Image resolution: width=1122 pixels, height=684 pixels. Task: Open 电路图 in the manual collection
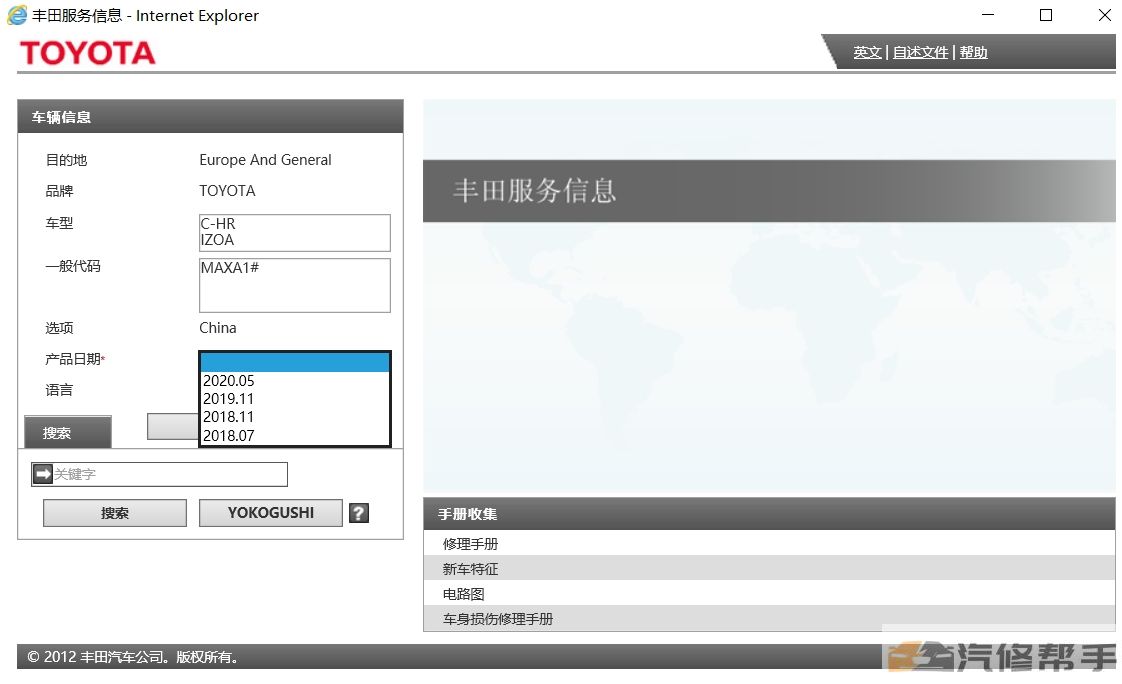coord(769,594)
